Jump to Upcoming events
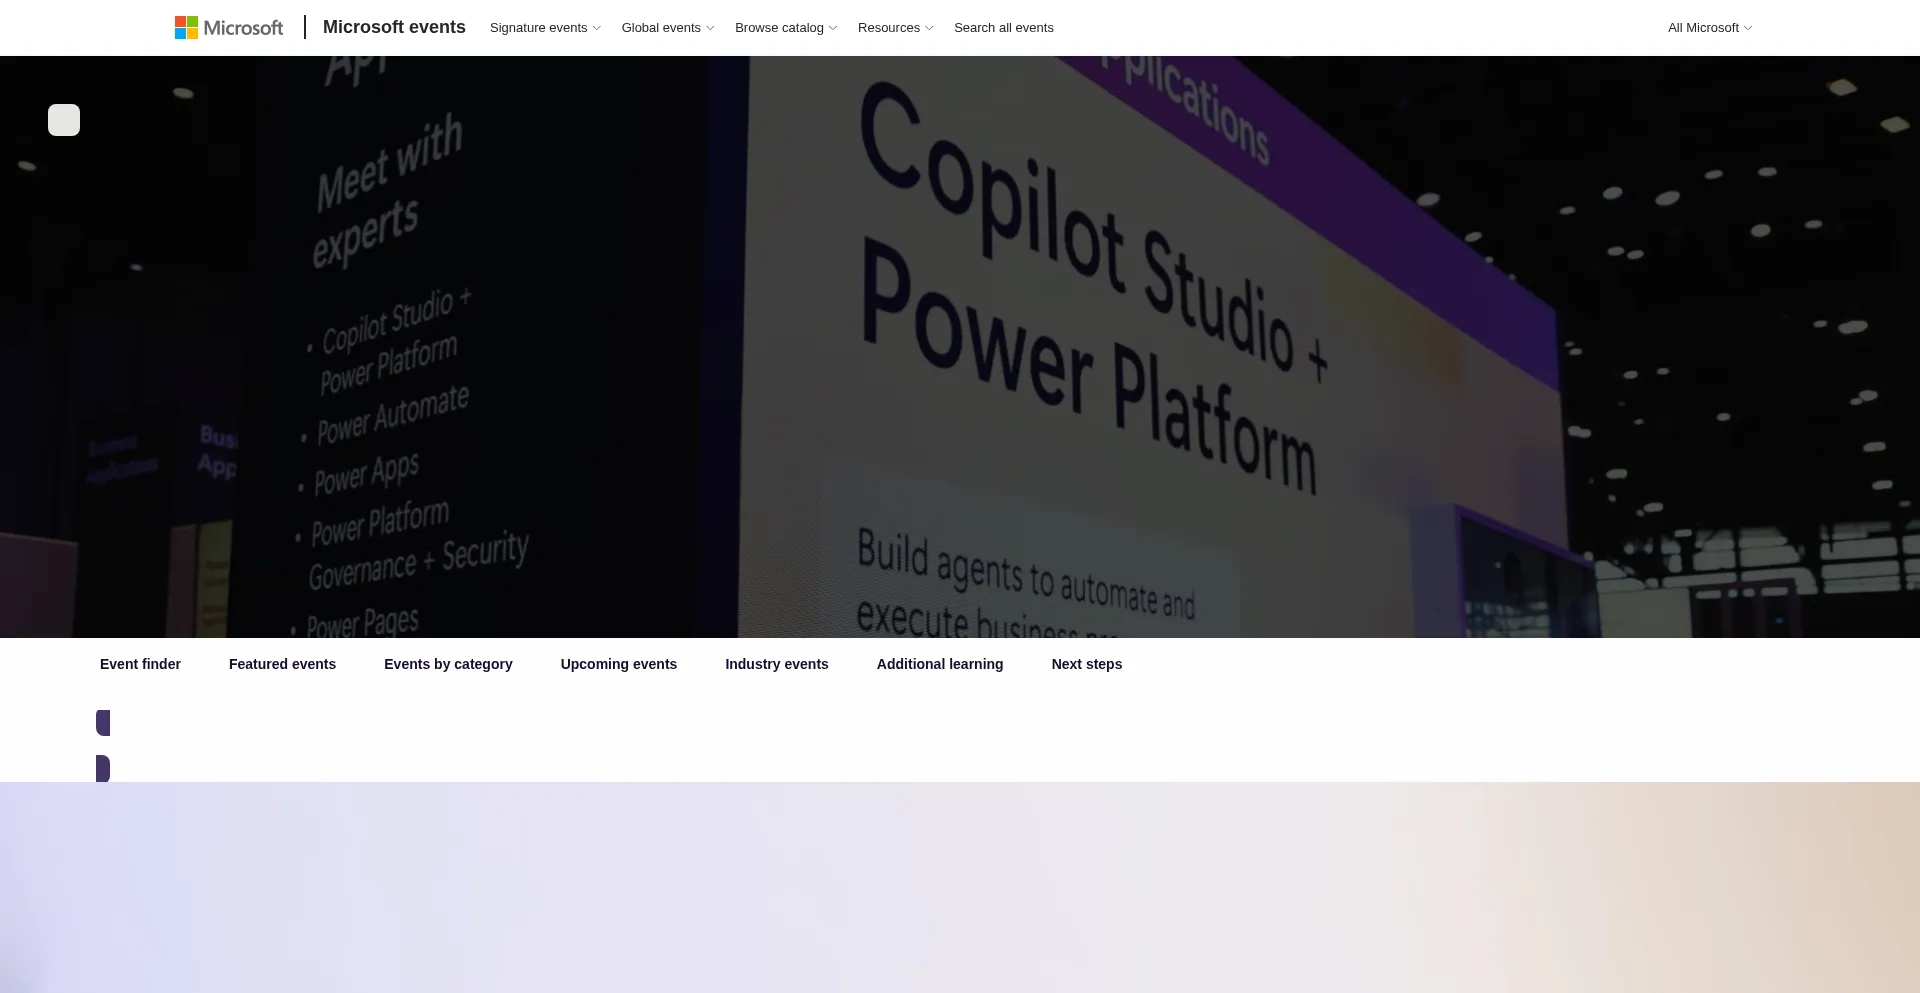1920x993 pixels. [619, 664]
